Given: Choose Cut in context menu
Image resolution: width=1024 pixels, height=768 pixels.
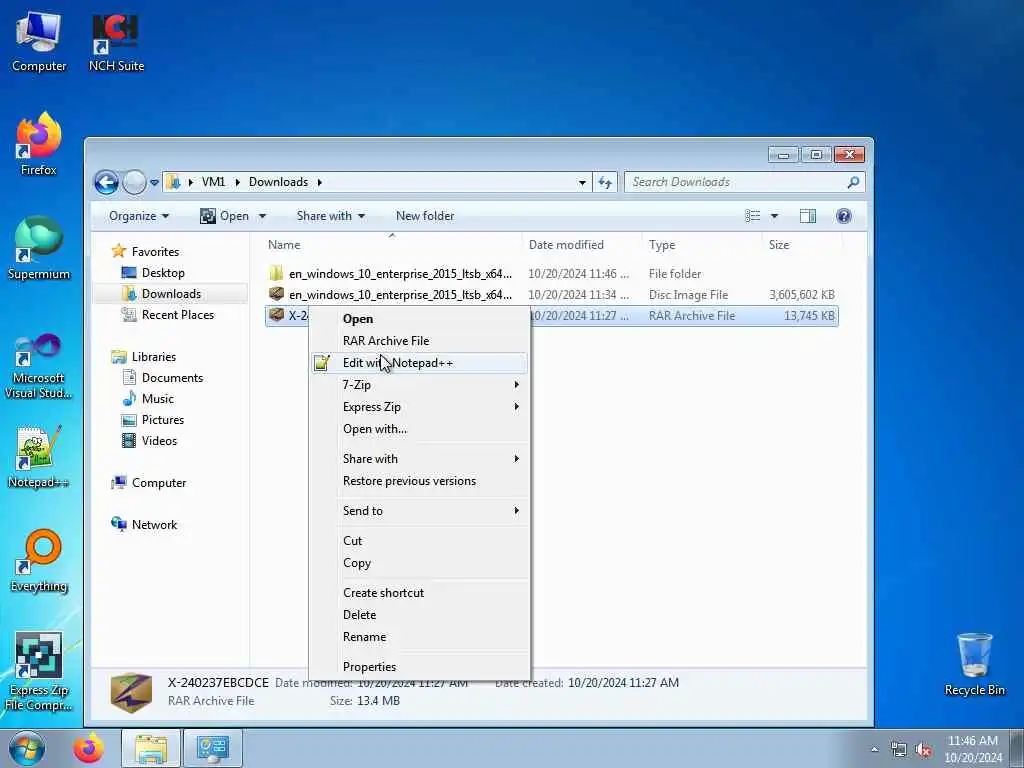Looking at the screenshot, I should coord(419,541).
